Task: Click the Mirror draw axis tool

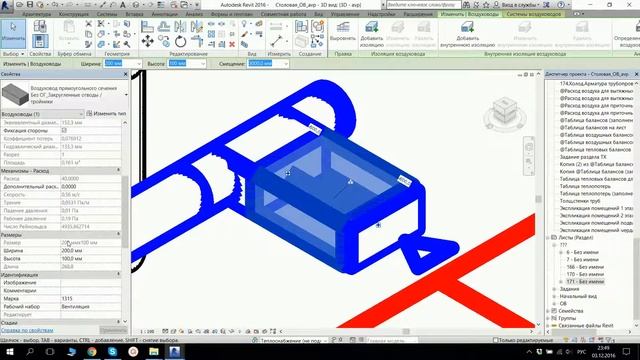Action: [197, 27]
